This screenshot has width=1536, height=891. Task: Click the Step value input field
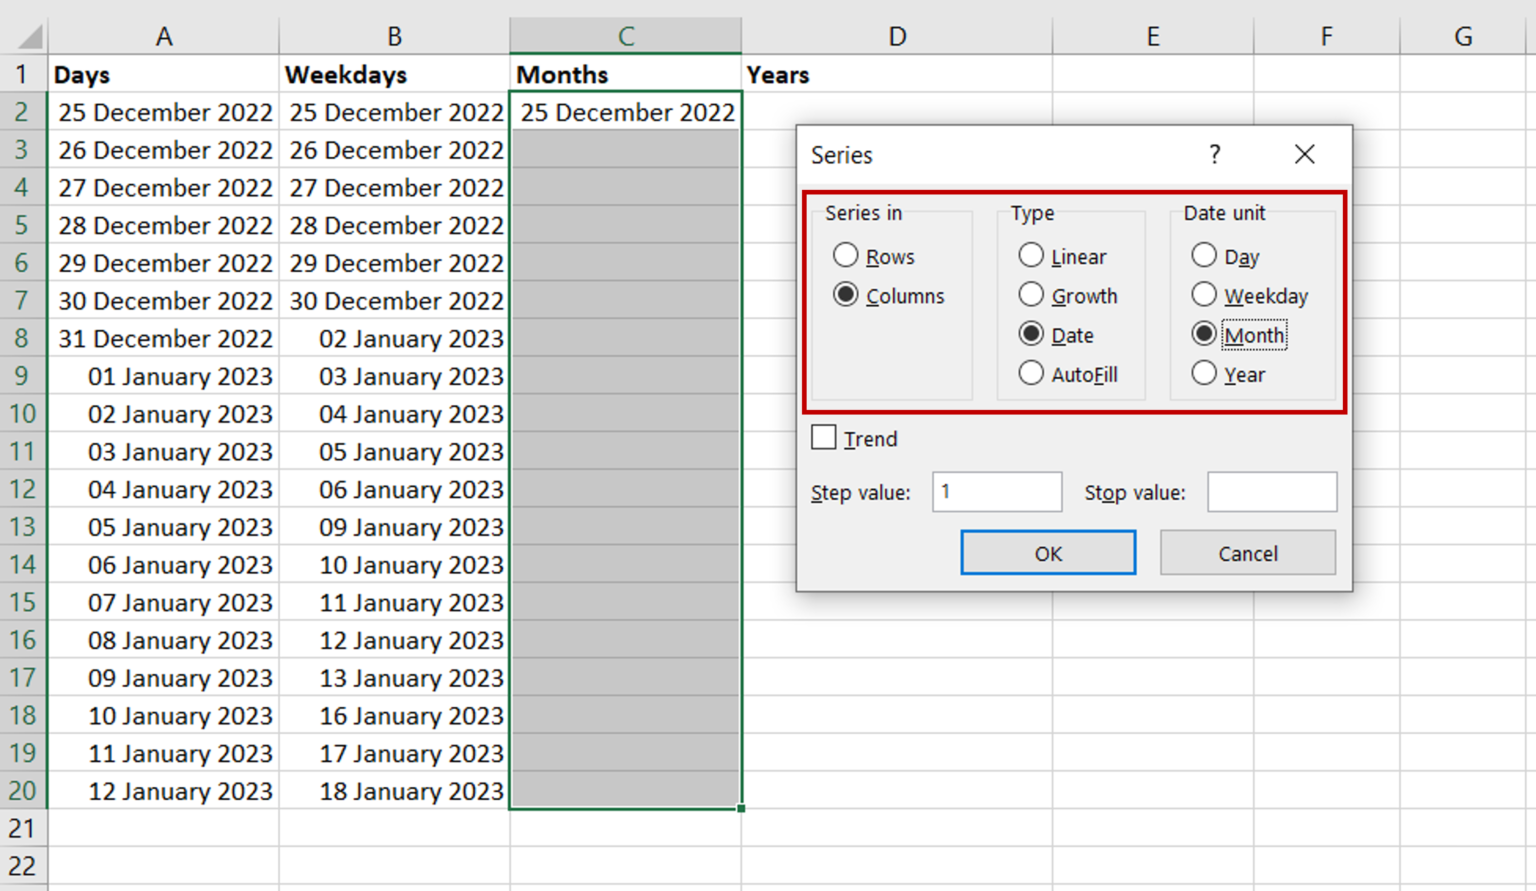coord(996,492)
